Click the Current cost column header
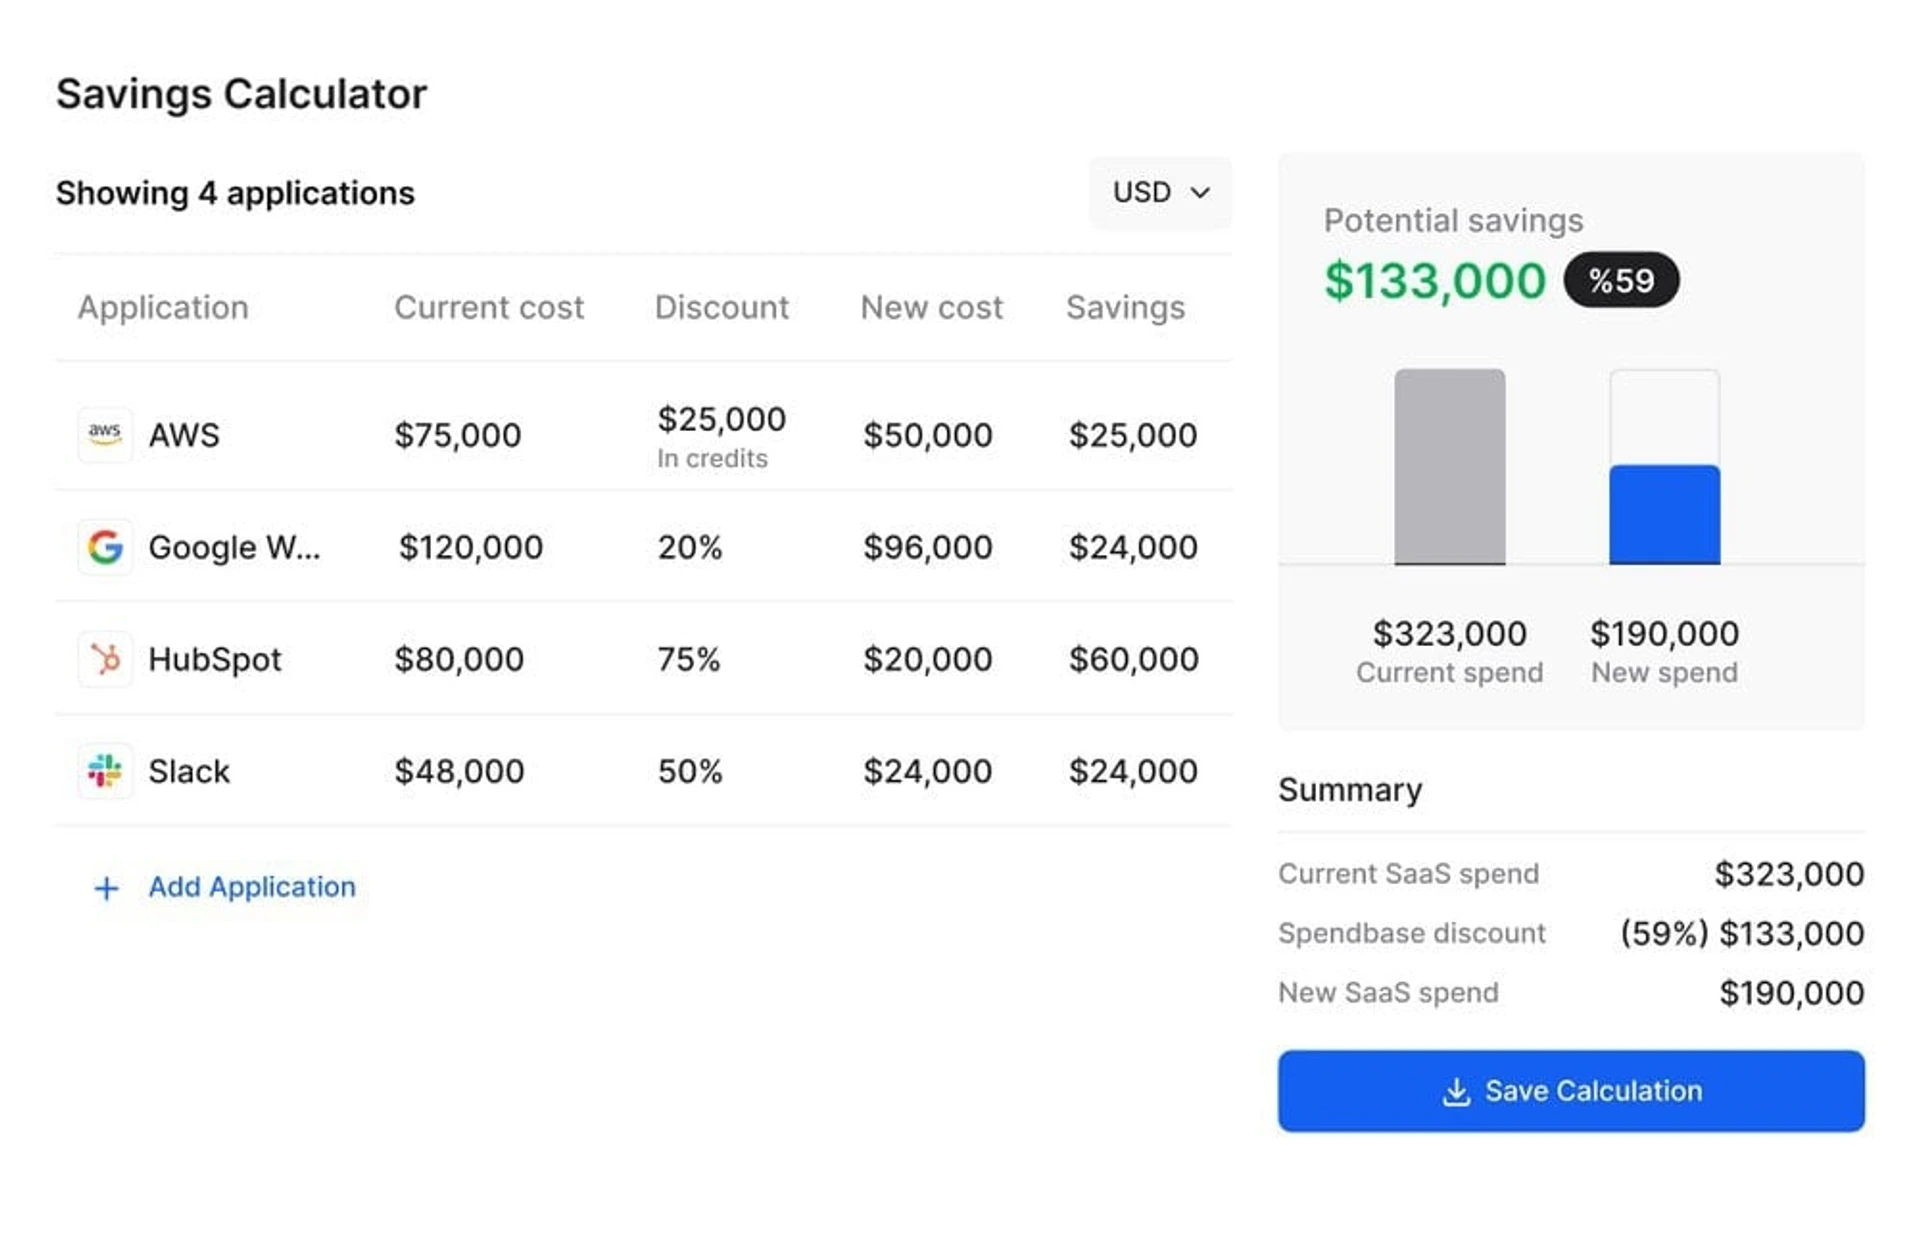 (489, 307)
